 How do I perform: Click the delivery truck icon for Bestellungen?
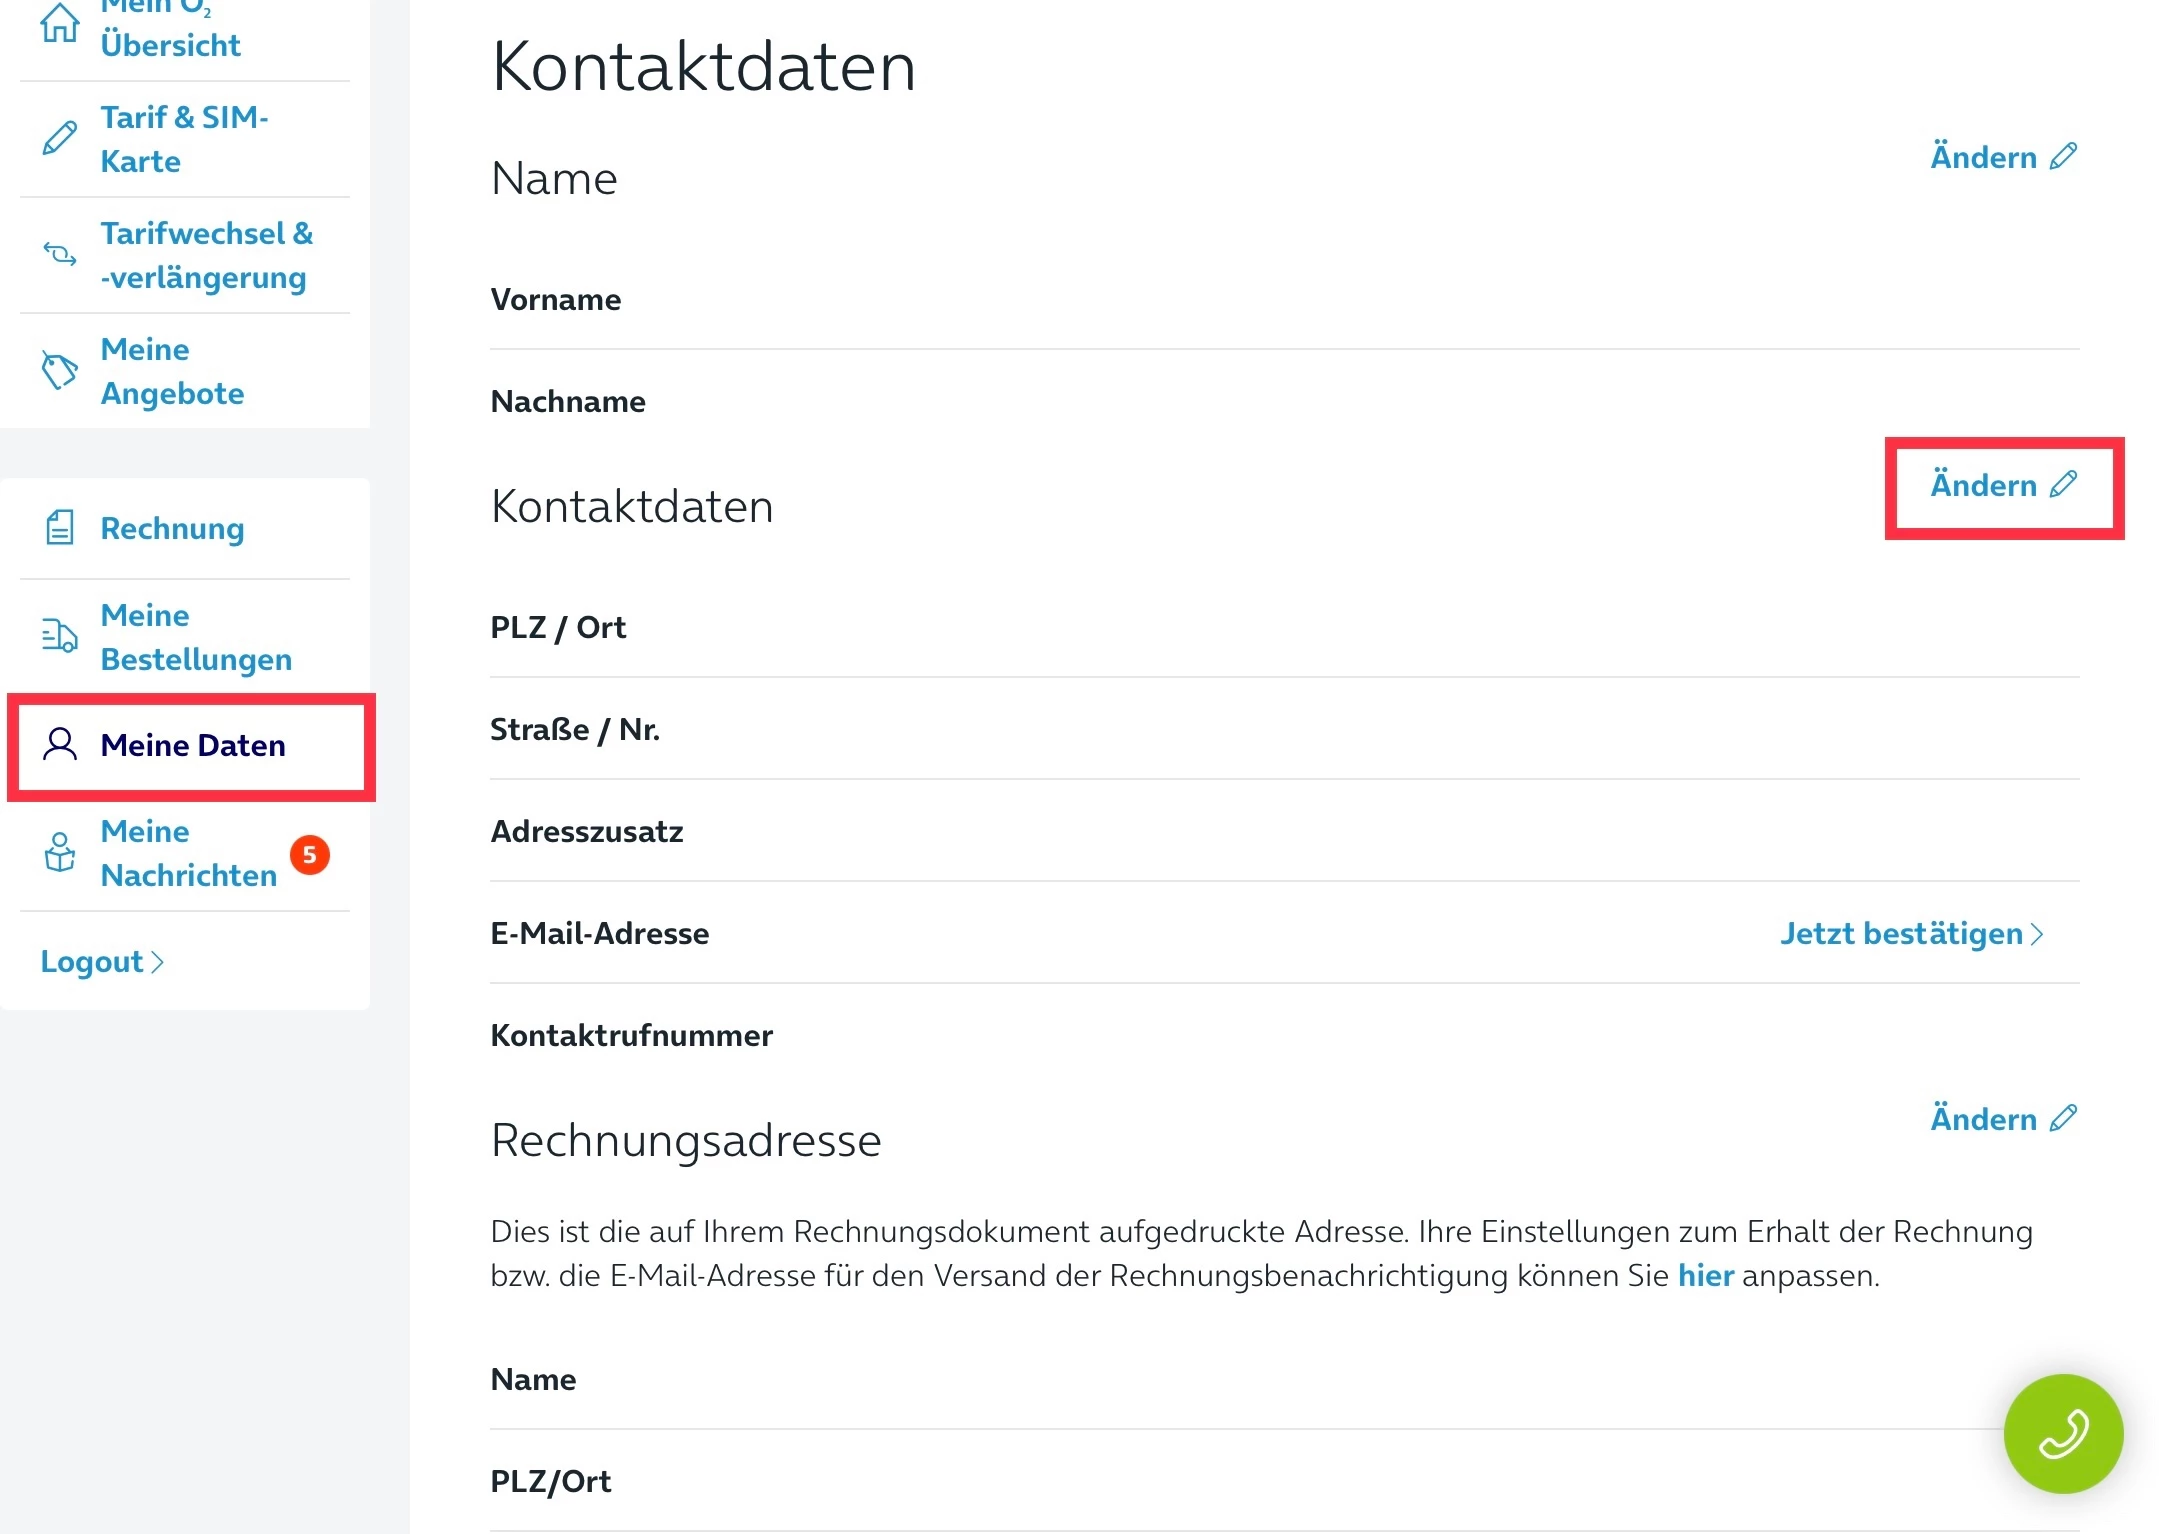pos(60,636)
